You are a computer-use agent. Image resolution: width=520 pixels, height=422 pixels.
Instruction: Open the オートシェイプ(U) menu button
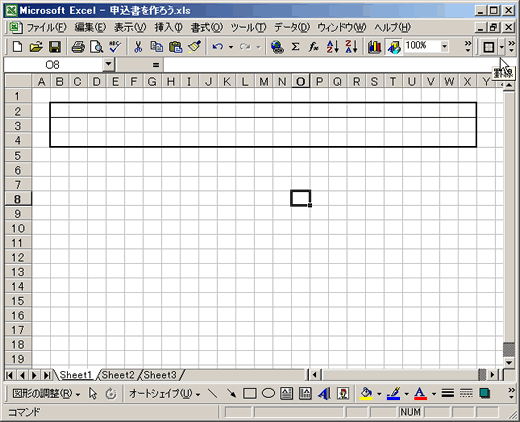tap(164, 394)
